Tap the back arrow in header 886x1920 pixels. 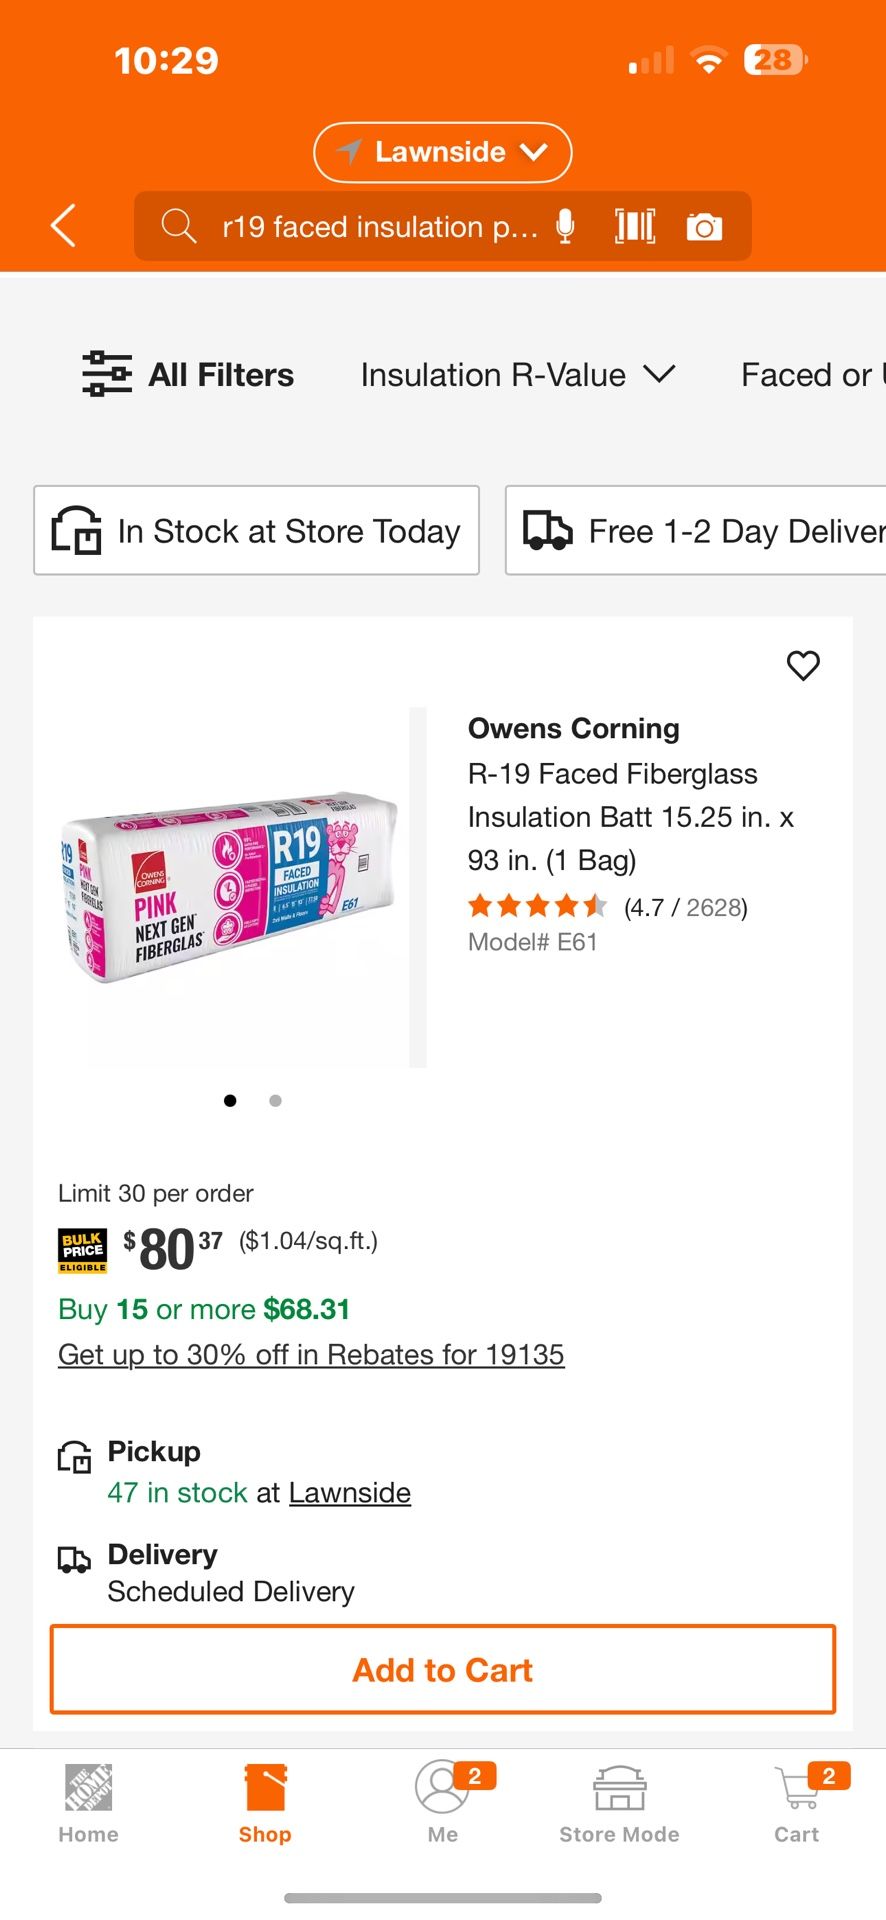click(x=64, y=225)
